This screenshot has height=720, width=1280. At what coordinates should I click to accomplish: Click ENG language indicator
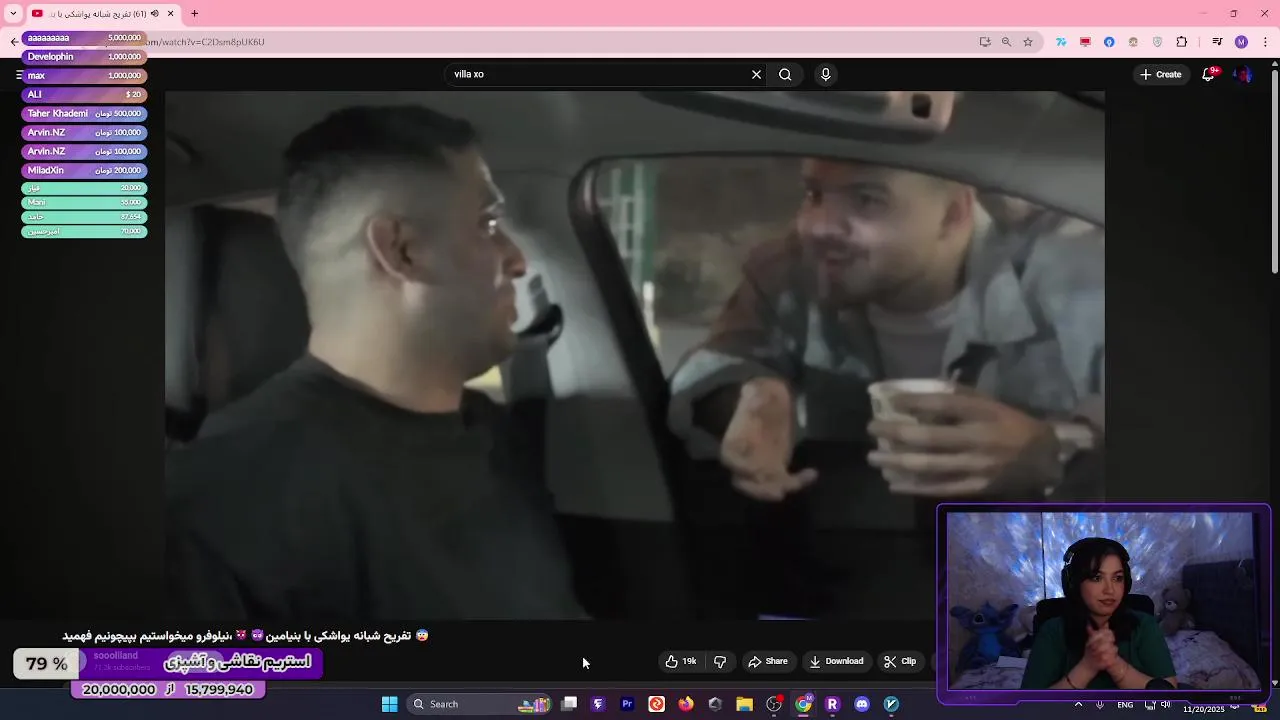click(1125, 704)
